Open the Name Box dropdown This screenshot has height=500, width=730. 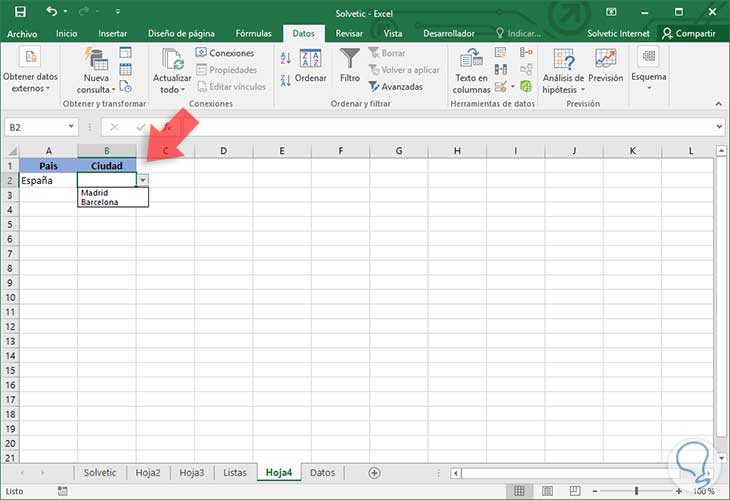coord(71,127)
